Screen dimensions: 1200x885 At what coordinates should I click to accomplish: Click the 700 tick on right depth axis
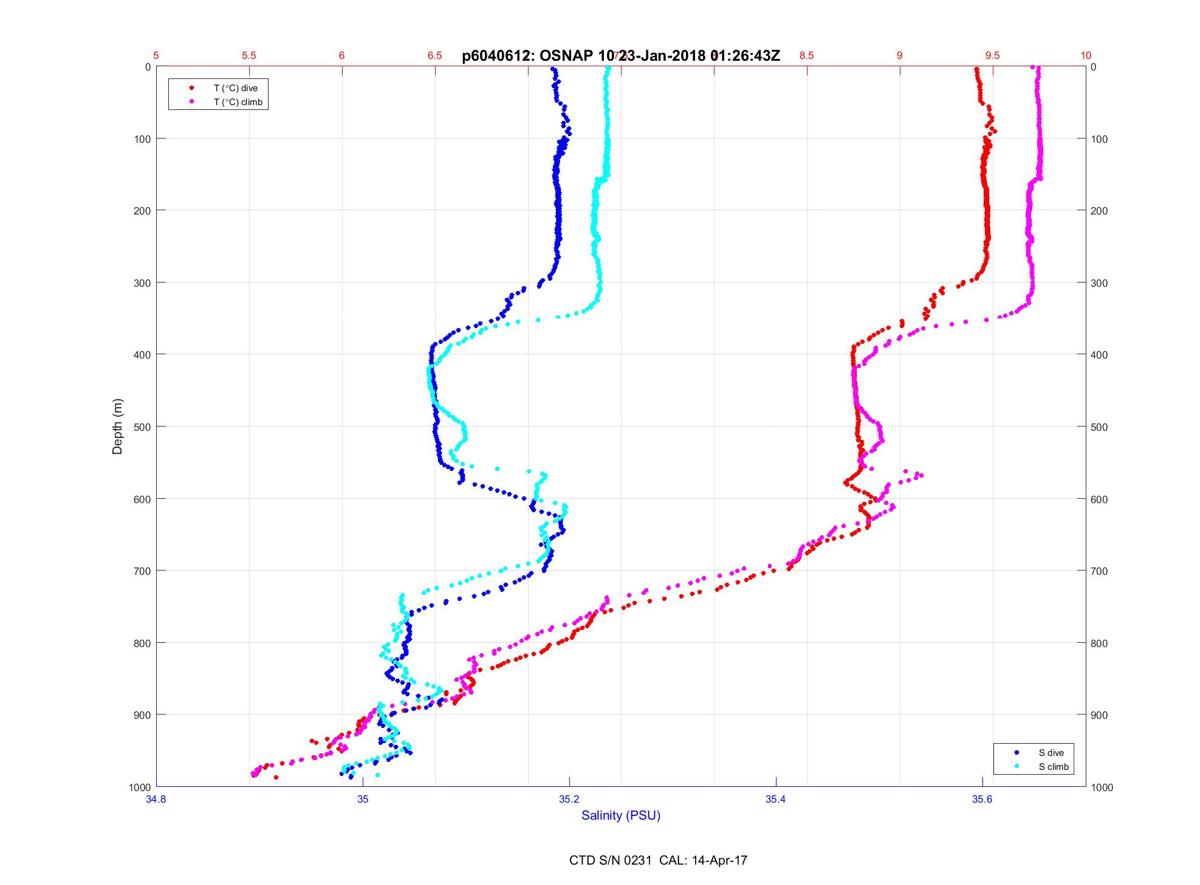pos(1100,571)
